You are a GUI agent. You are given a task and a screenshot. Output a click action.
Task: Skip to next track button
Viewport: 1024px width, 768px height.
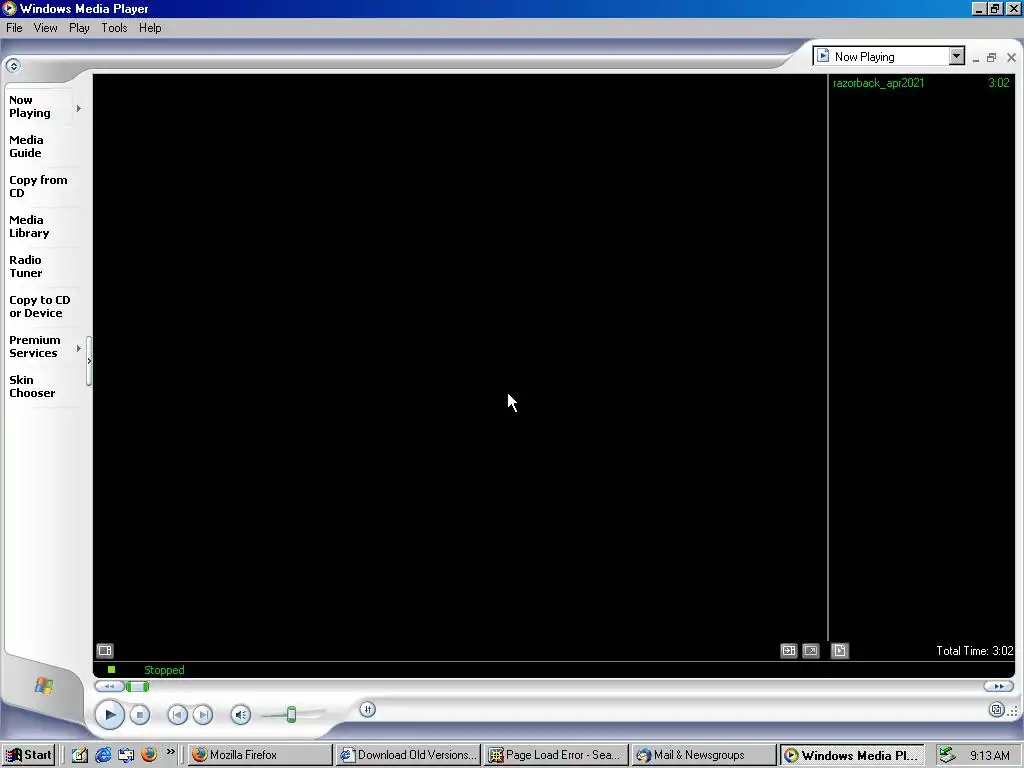pos(203,715)
